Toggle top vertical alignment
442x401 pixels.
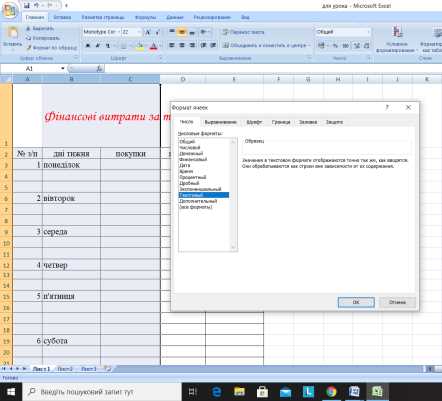point(172,32)
